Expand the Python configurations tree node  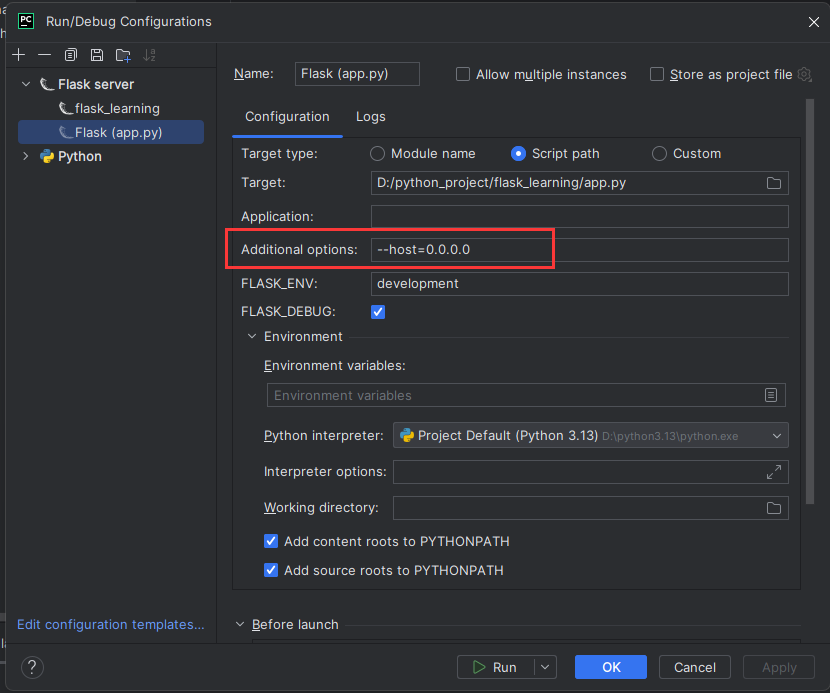coord(26,157)
